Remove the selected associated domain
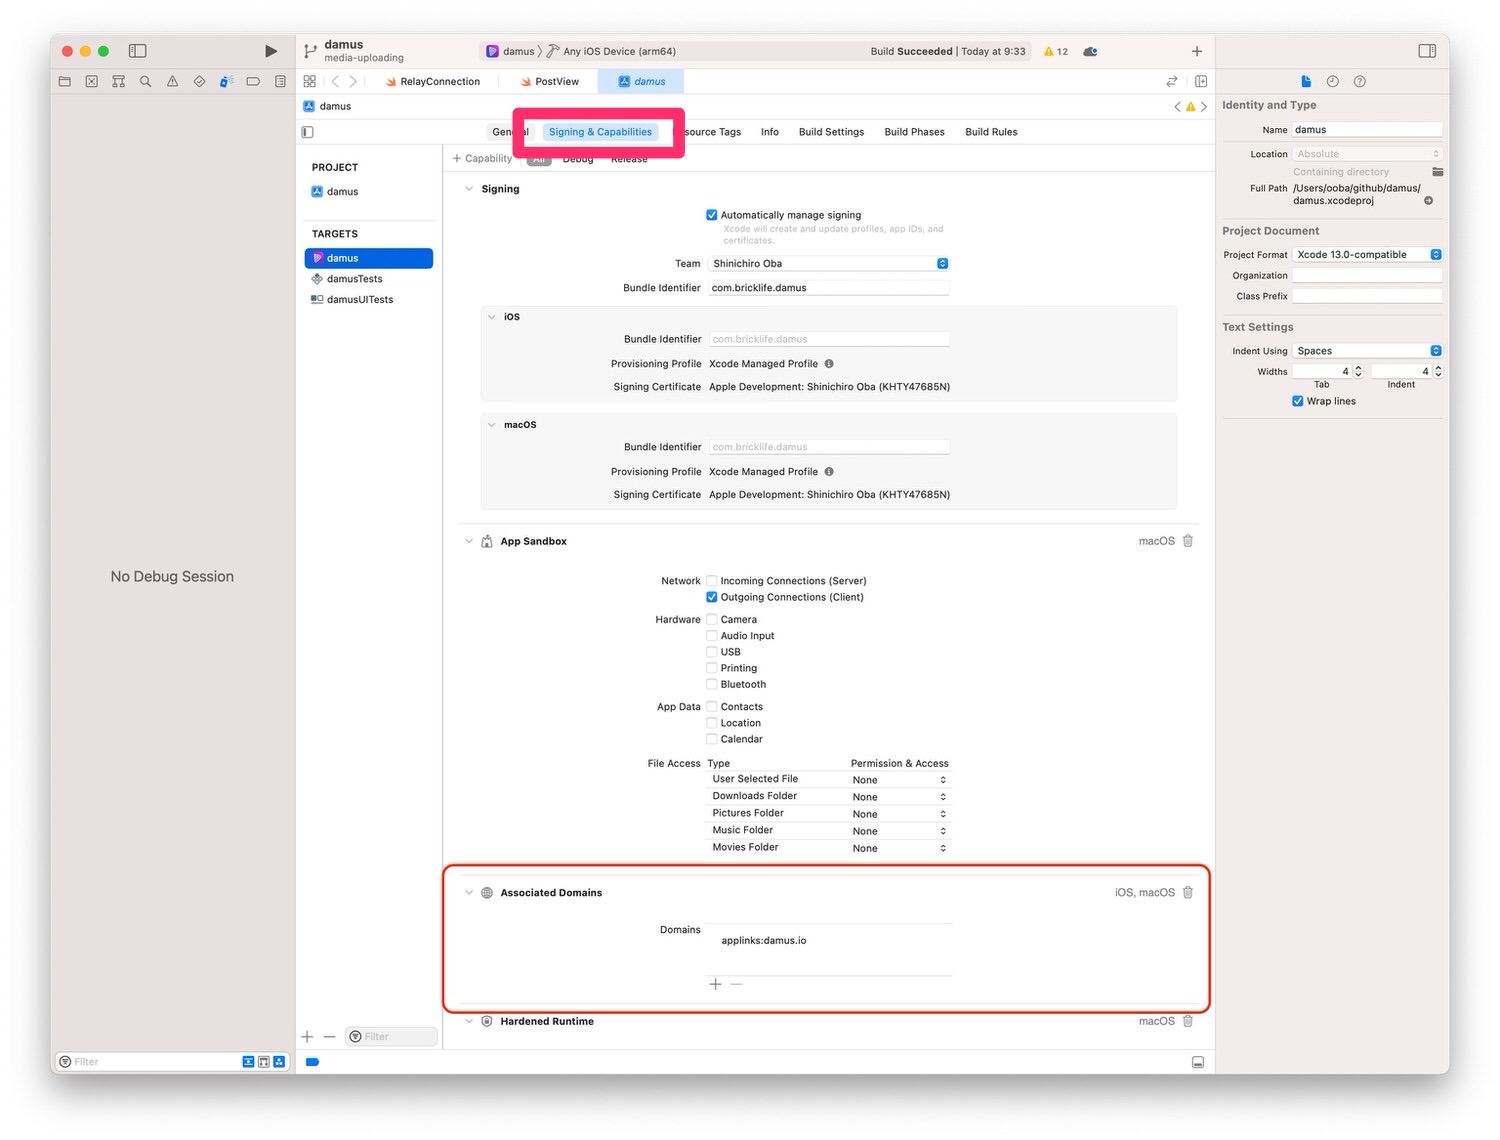This screenshot has width=1500, height=1140. point(737,985)
